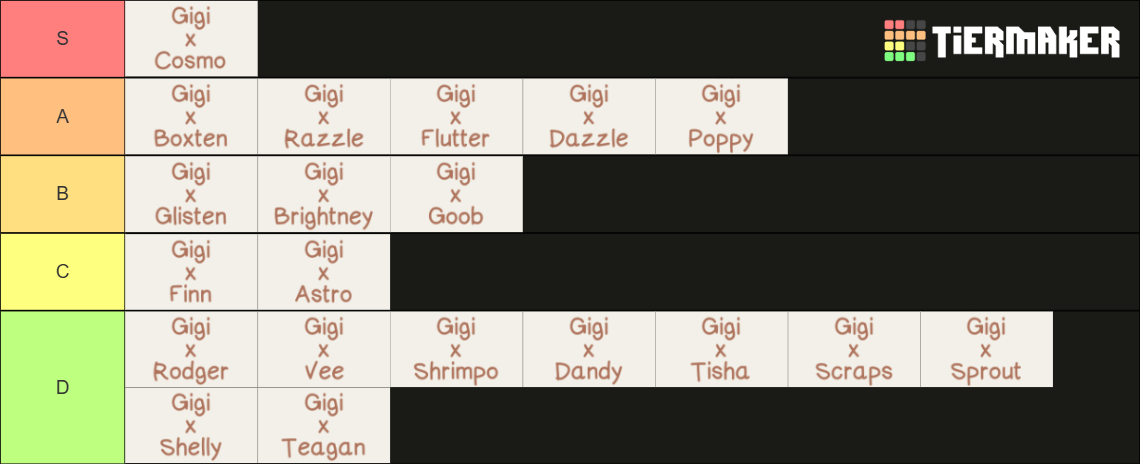Pick the Gigi x Flutter tile
The width and height of the screenshot is (1140, 464).
pos(457,116)
